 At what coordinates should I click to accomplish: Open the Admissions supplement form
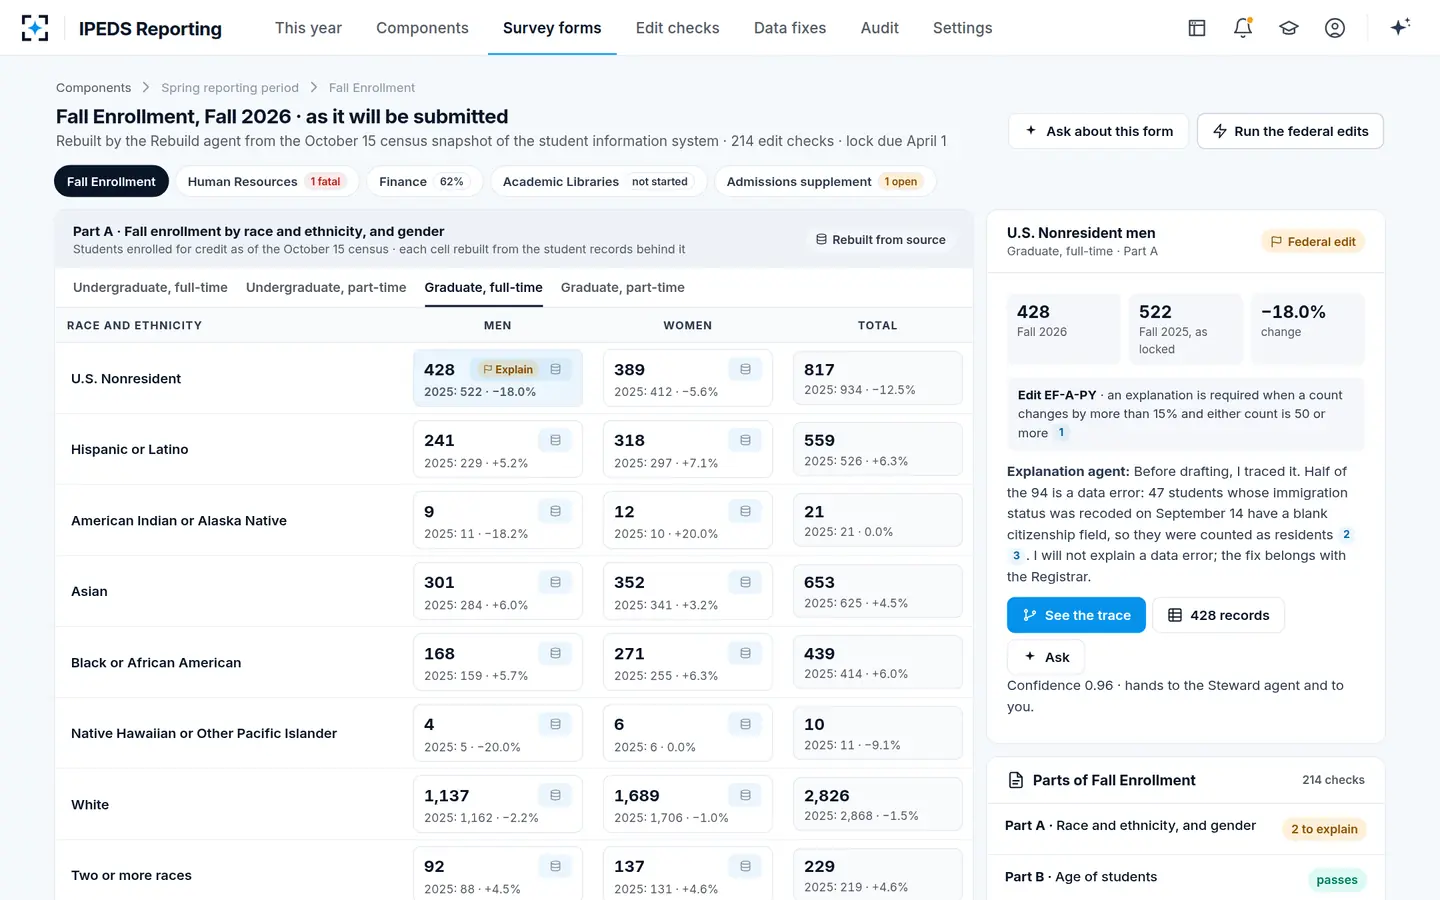[x=824, y=181]
